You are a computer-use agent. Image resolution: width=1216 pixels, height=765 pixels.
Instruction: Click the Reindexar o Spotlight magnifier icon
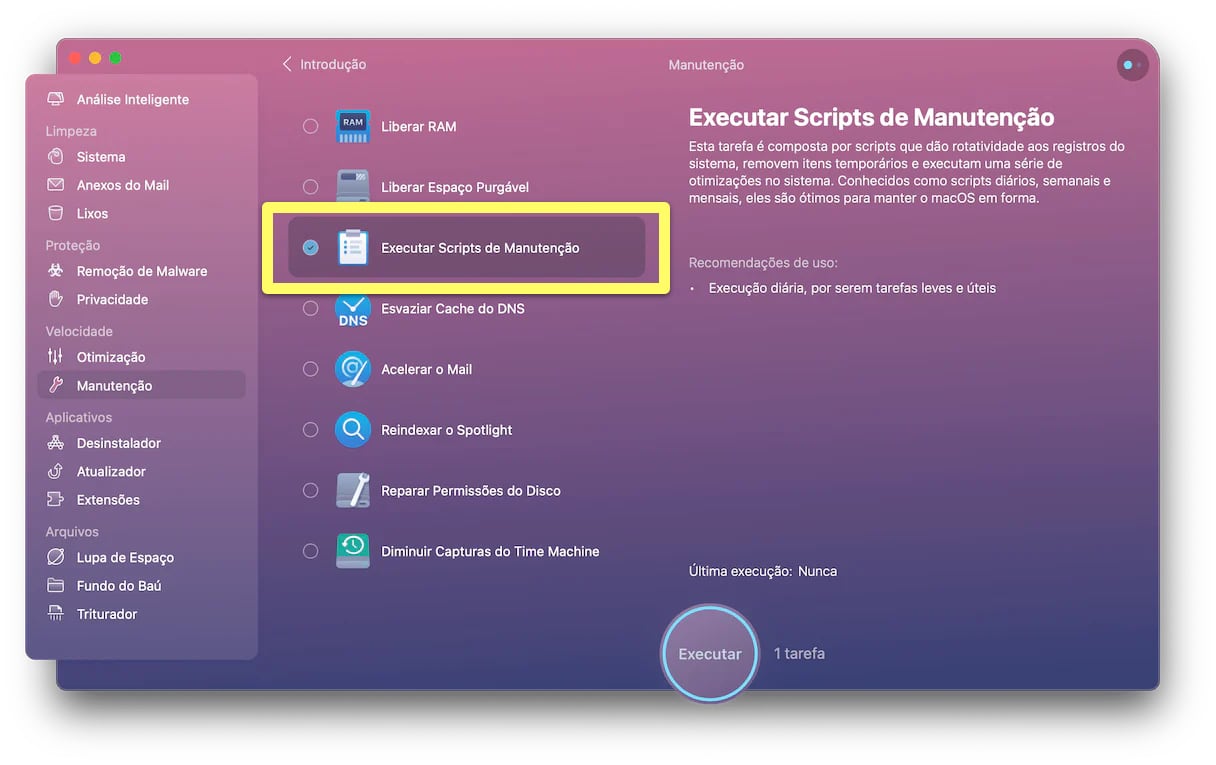coord(352,430)
